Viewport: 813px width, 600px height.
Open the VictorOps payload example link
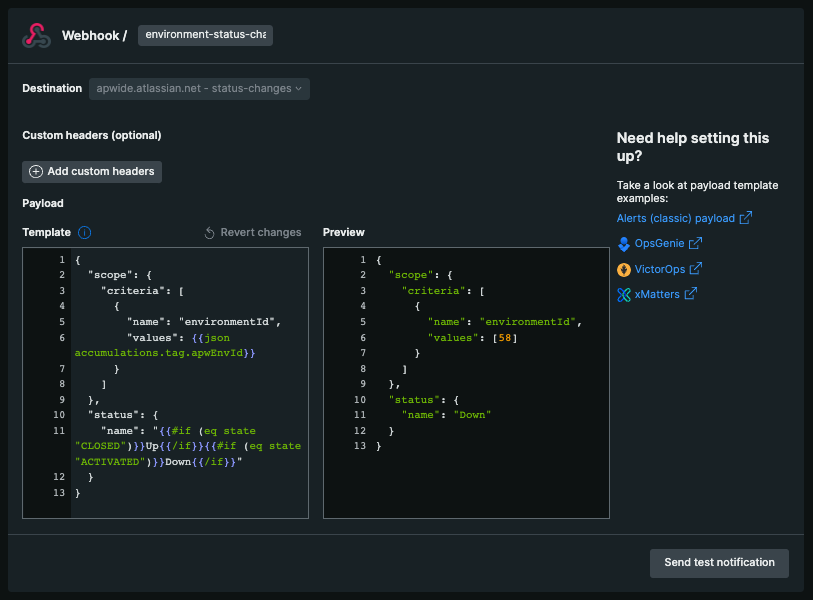point(662,269)
